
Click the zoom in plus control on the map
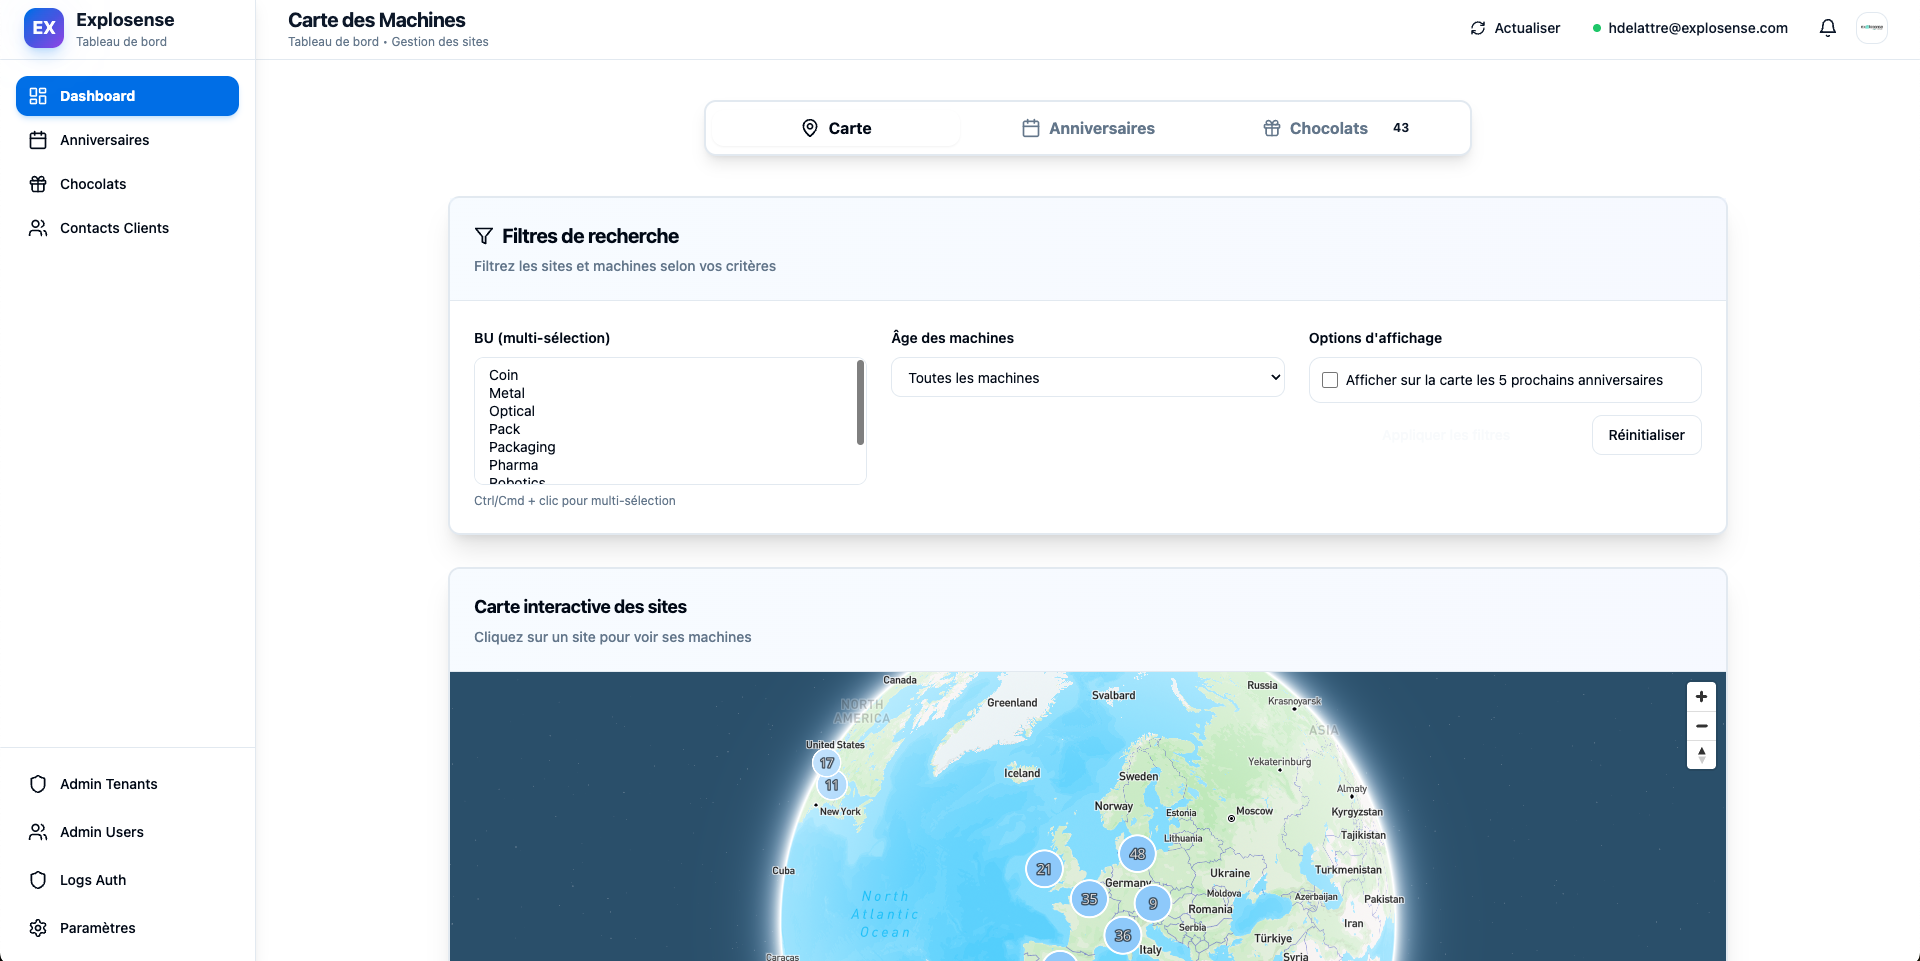pos(1701,697)
